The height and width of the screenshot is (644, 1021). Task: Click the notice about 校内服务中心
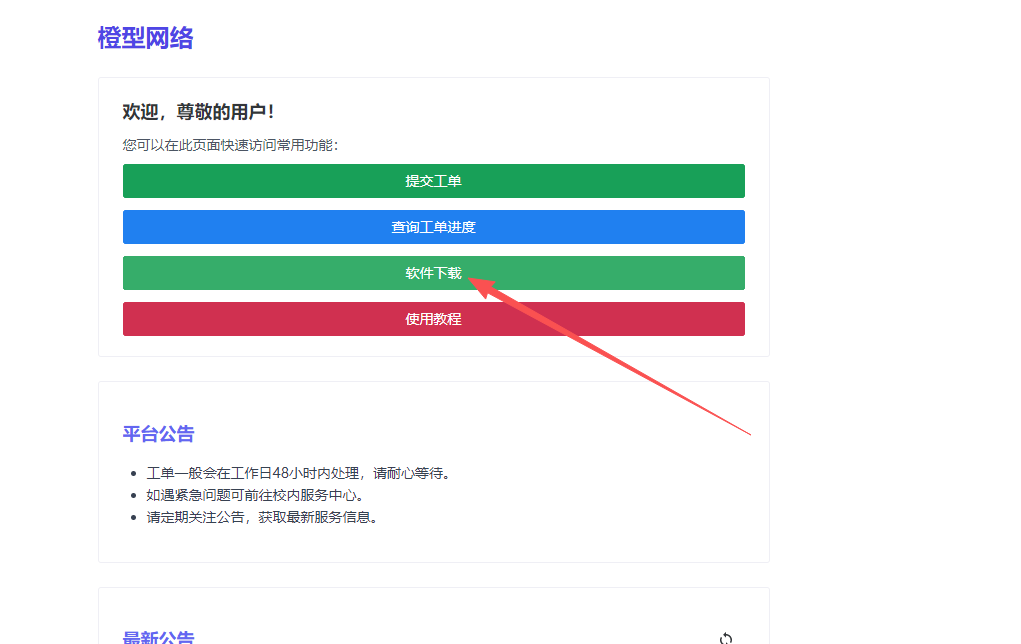coord(255,495)
